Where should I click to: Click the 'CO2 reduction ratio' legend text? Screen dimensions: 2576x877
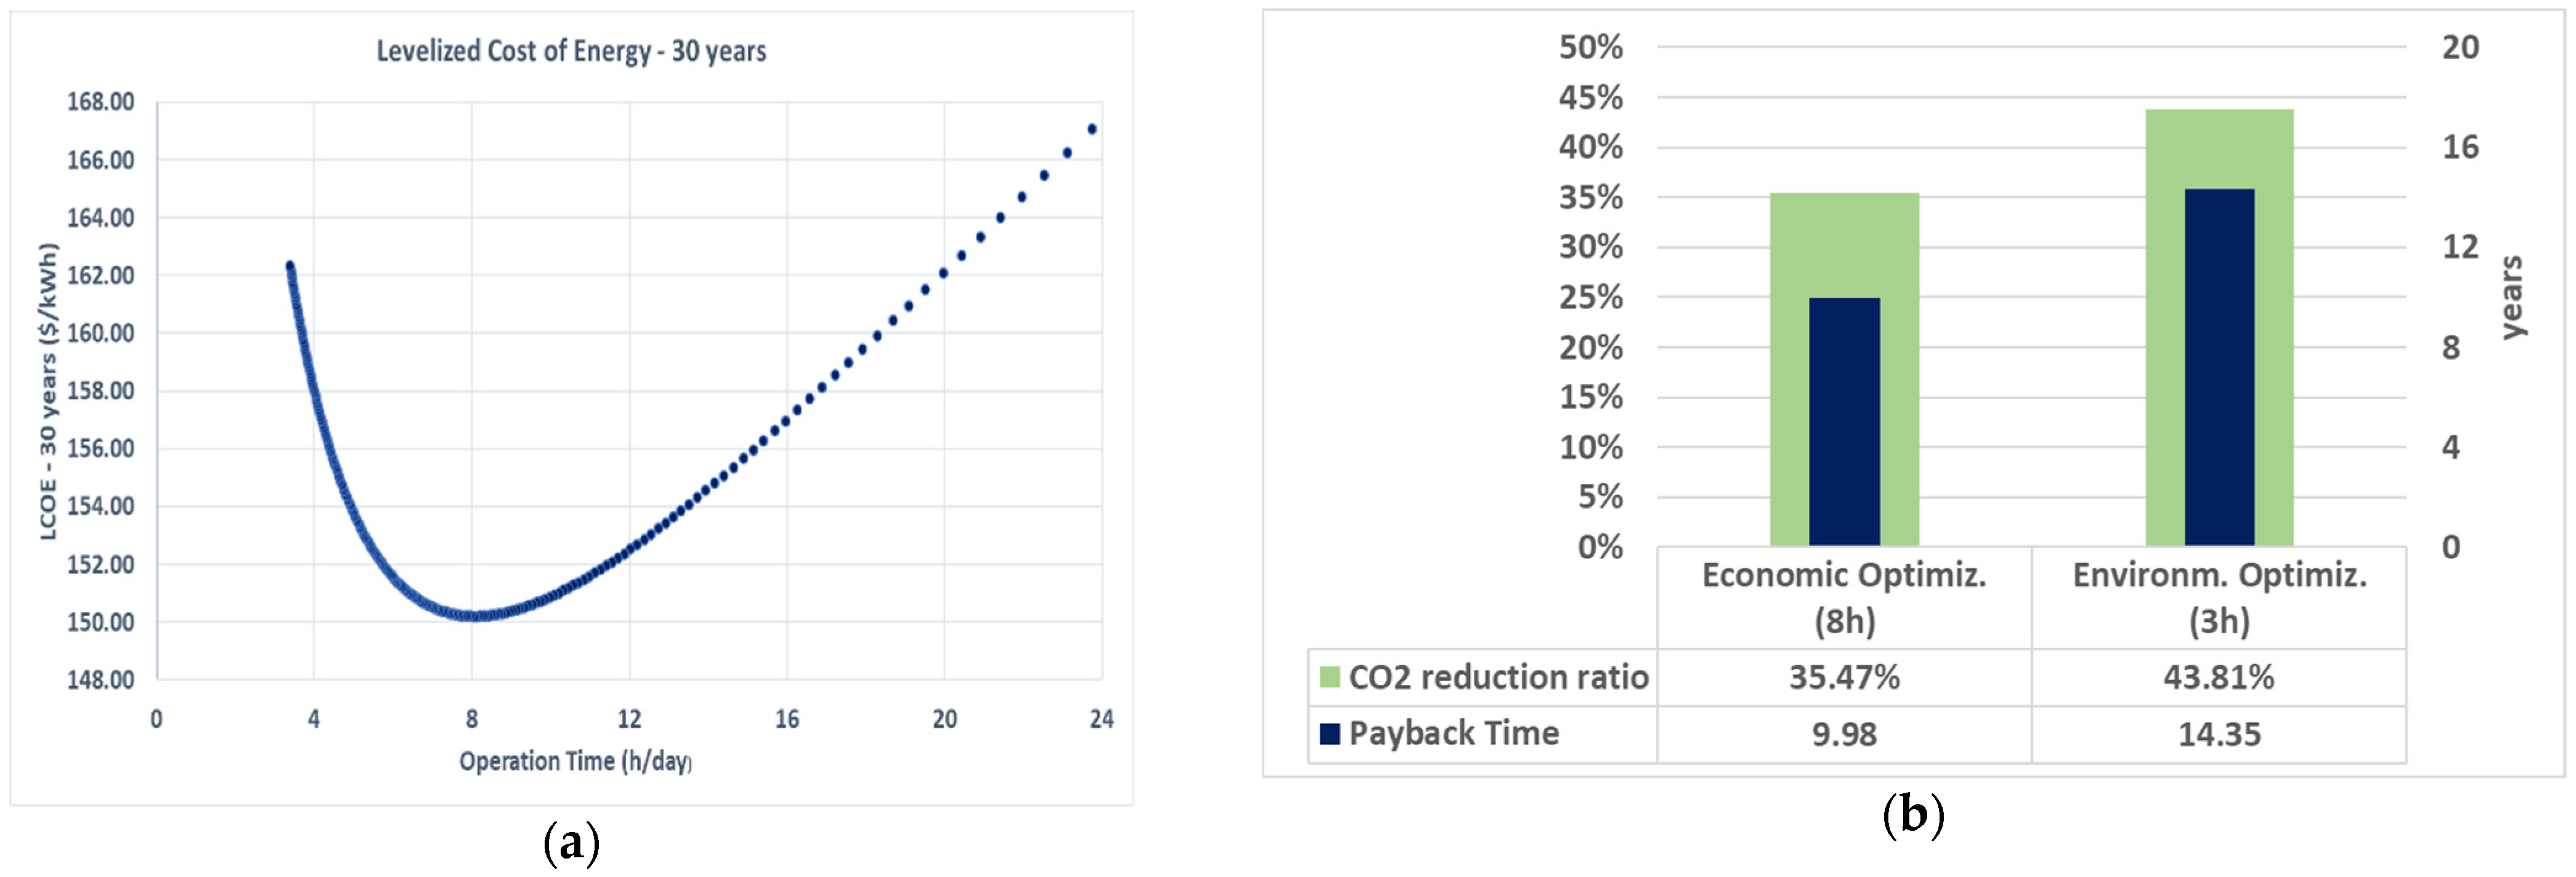tap(1497, 677)
